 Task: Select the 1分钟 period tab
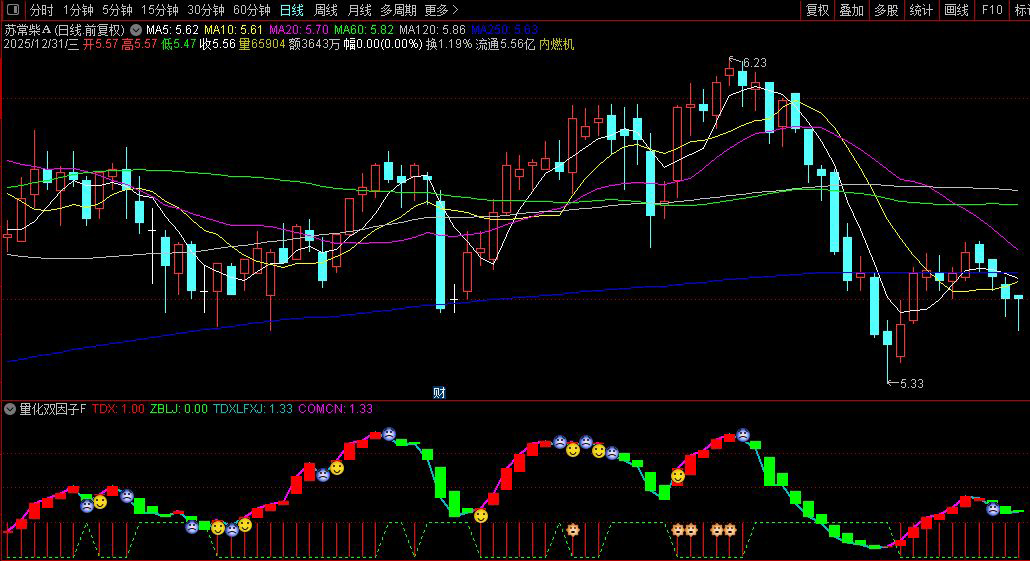pyautogui.click(x=78, y=10)
